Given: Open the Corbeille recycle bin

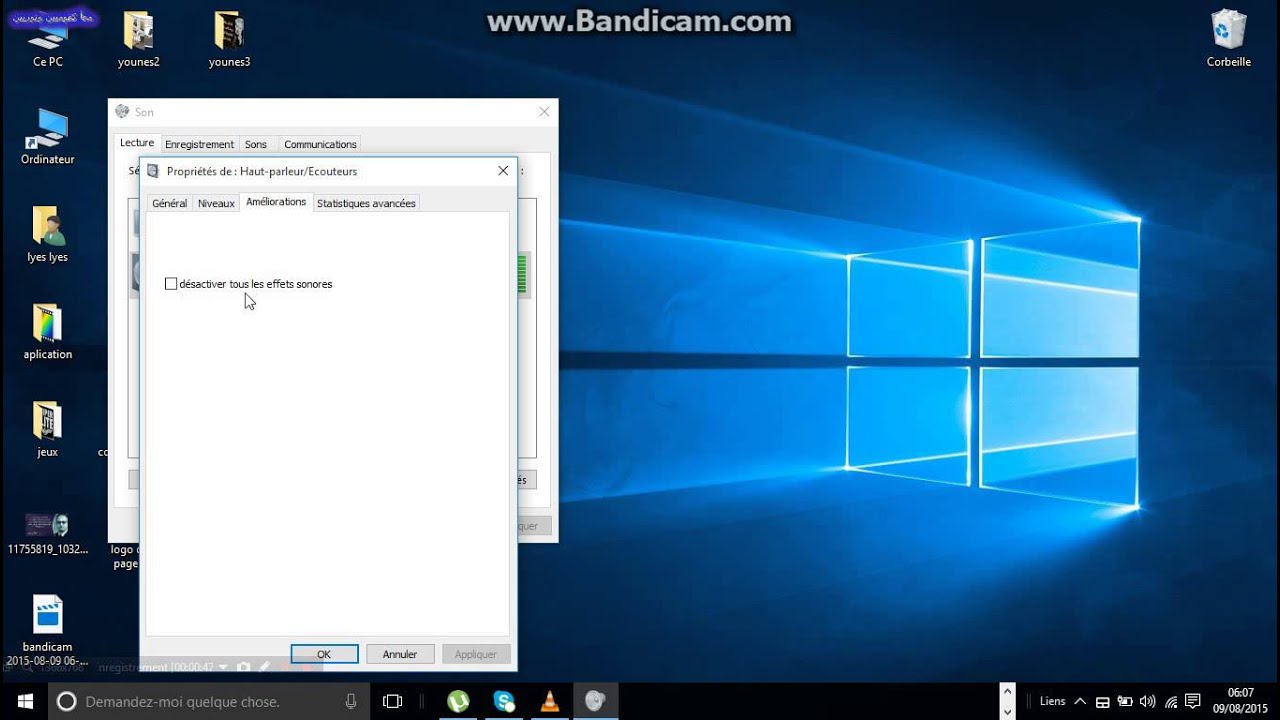Looking at the screenshot, I should coord(1228,40).
